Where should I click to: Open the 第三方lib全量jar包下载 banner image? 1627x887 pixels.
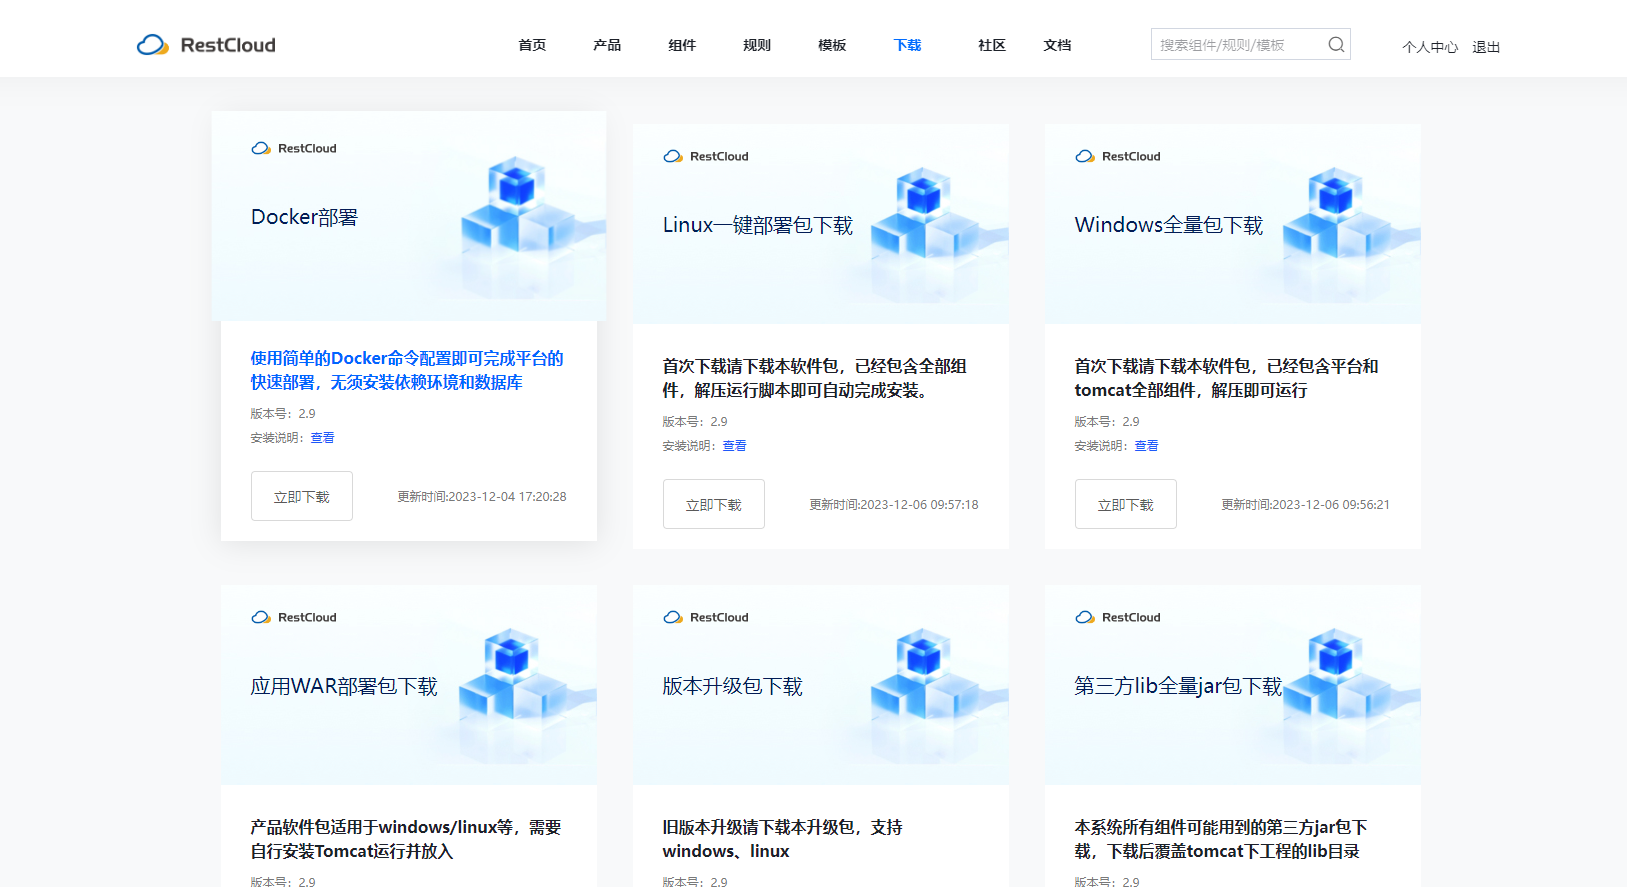(x=1233, y=685)
